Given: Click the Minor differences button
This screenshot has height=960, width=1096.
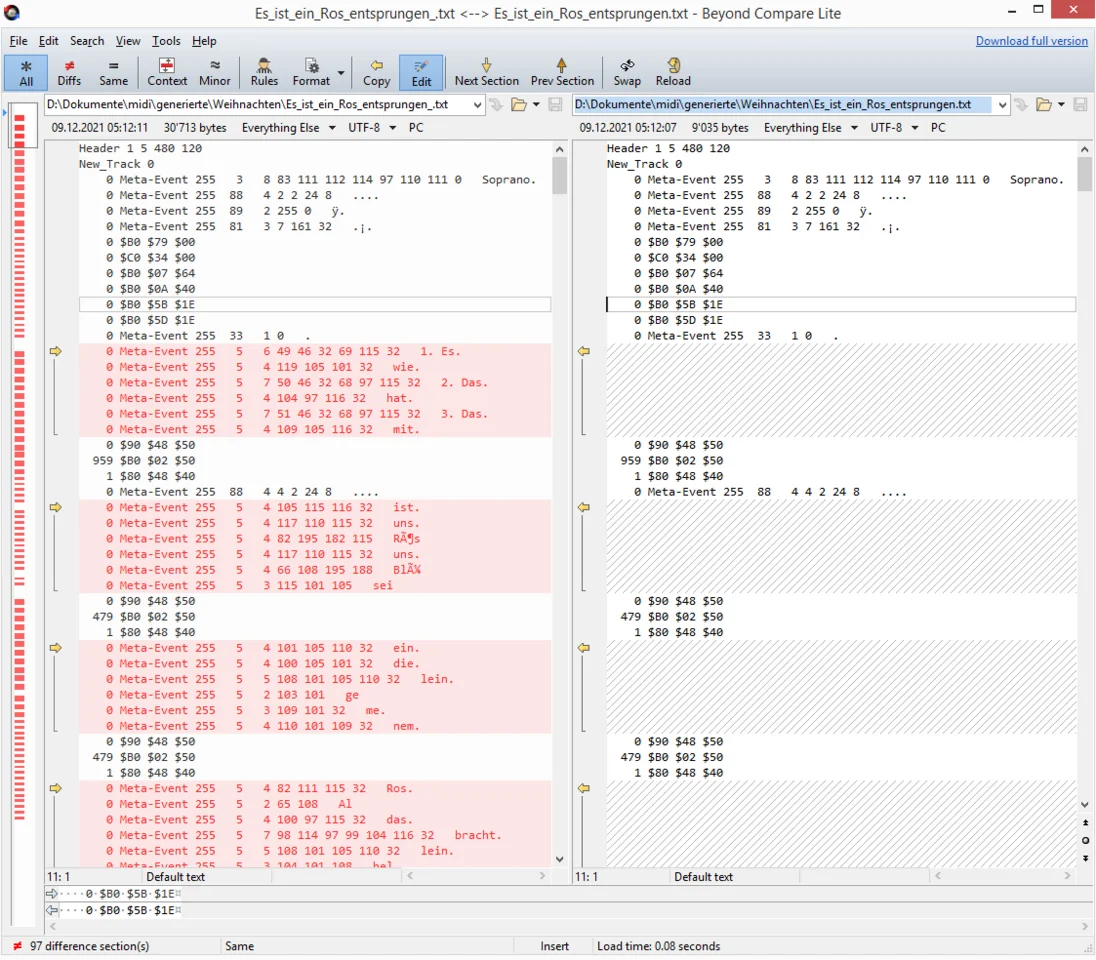Looking at the screenshot, I should 215,72.
